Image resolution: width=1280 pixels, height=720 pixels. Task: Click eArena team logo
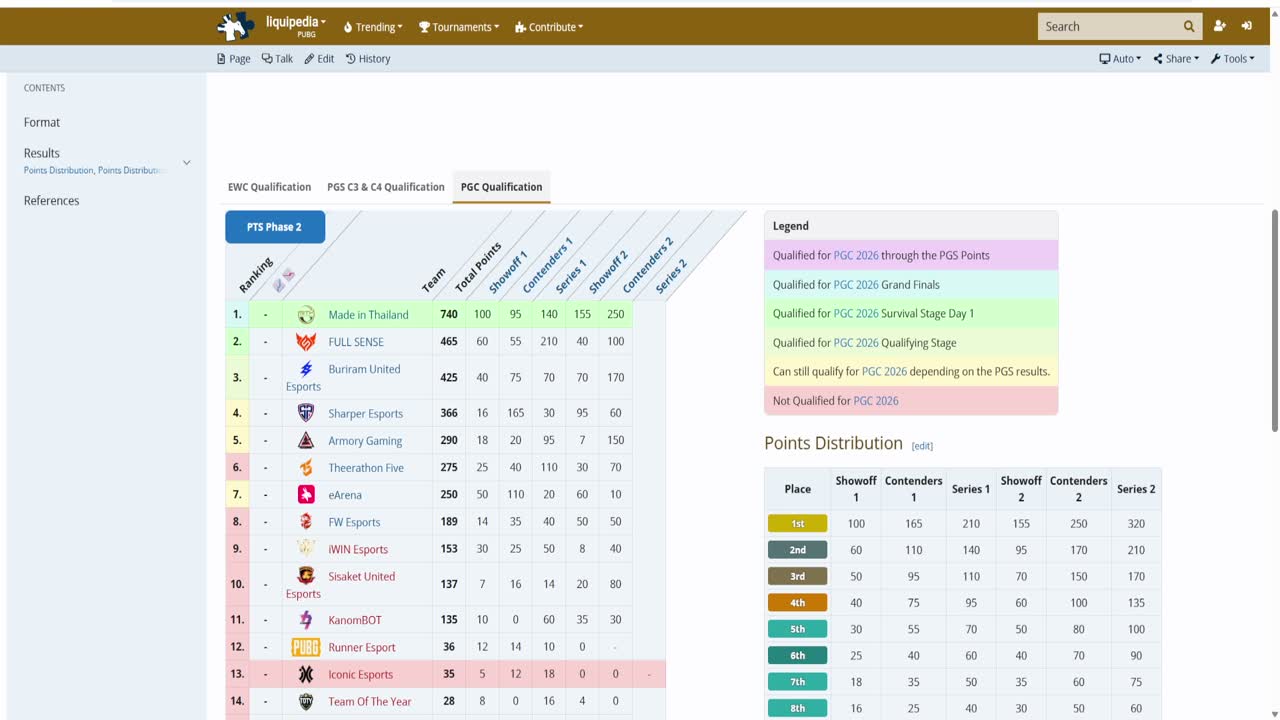(x=306, y=494)
